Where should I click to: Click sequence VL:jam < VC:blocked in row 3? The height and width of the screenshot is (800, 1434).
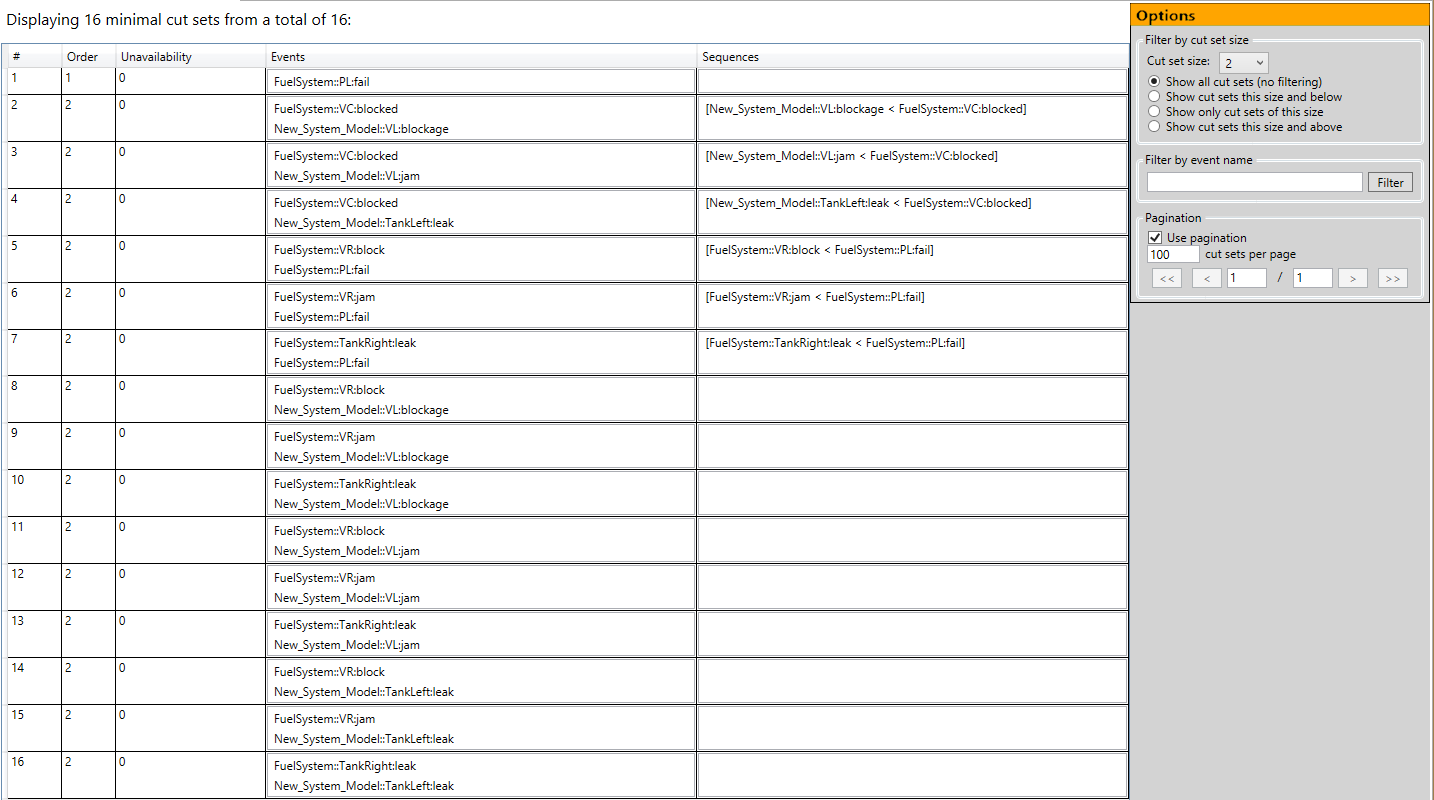click(852, 156)
